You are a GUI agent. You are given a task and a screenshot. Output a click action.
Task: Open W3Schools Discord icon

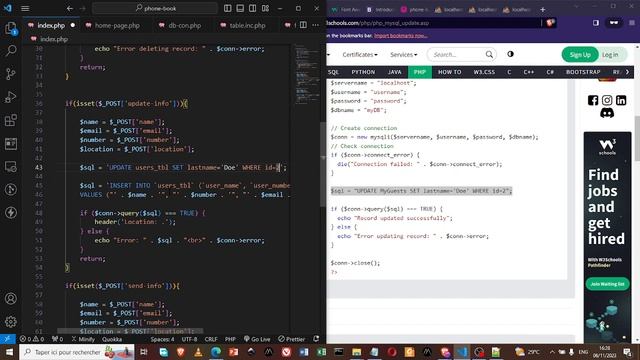(607, 113)
